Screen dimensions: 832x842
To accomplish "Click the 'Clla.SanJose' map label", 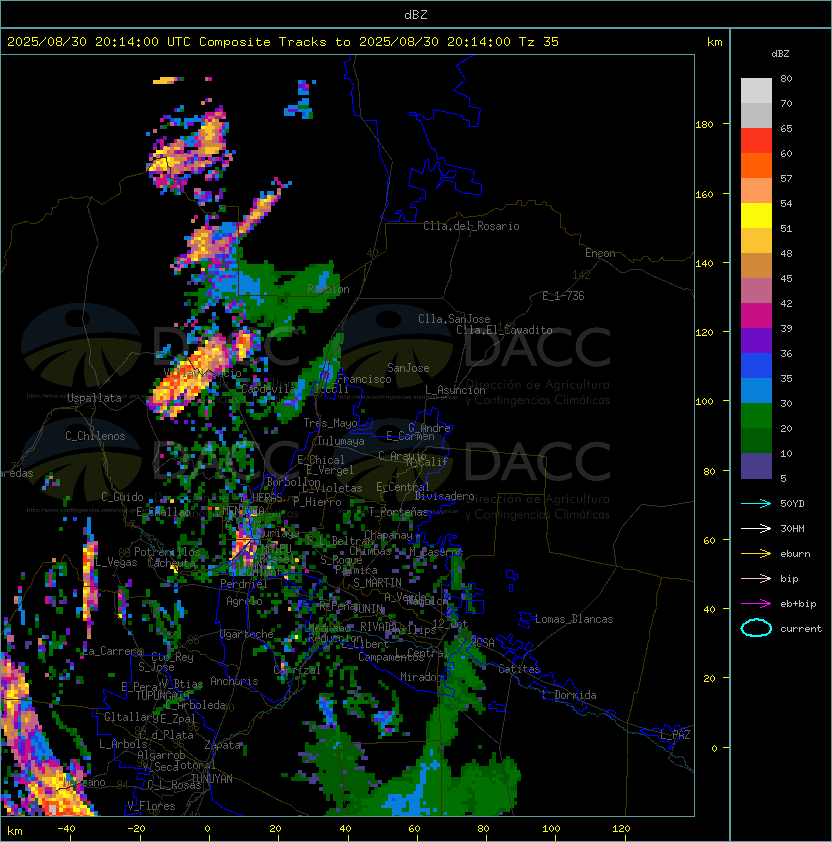I will (454, 319).
